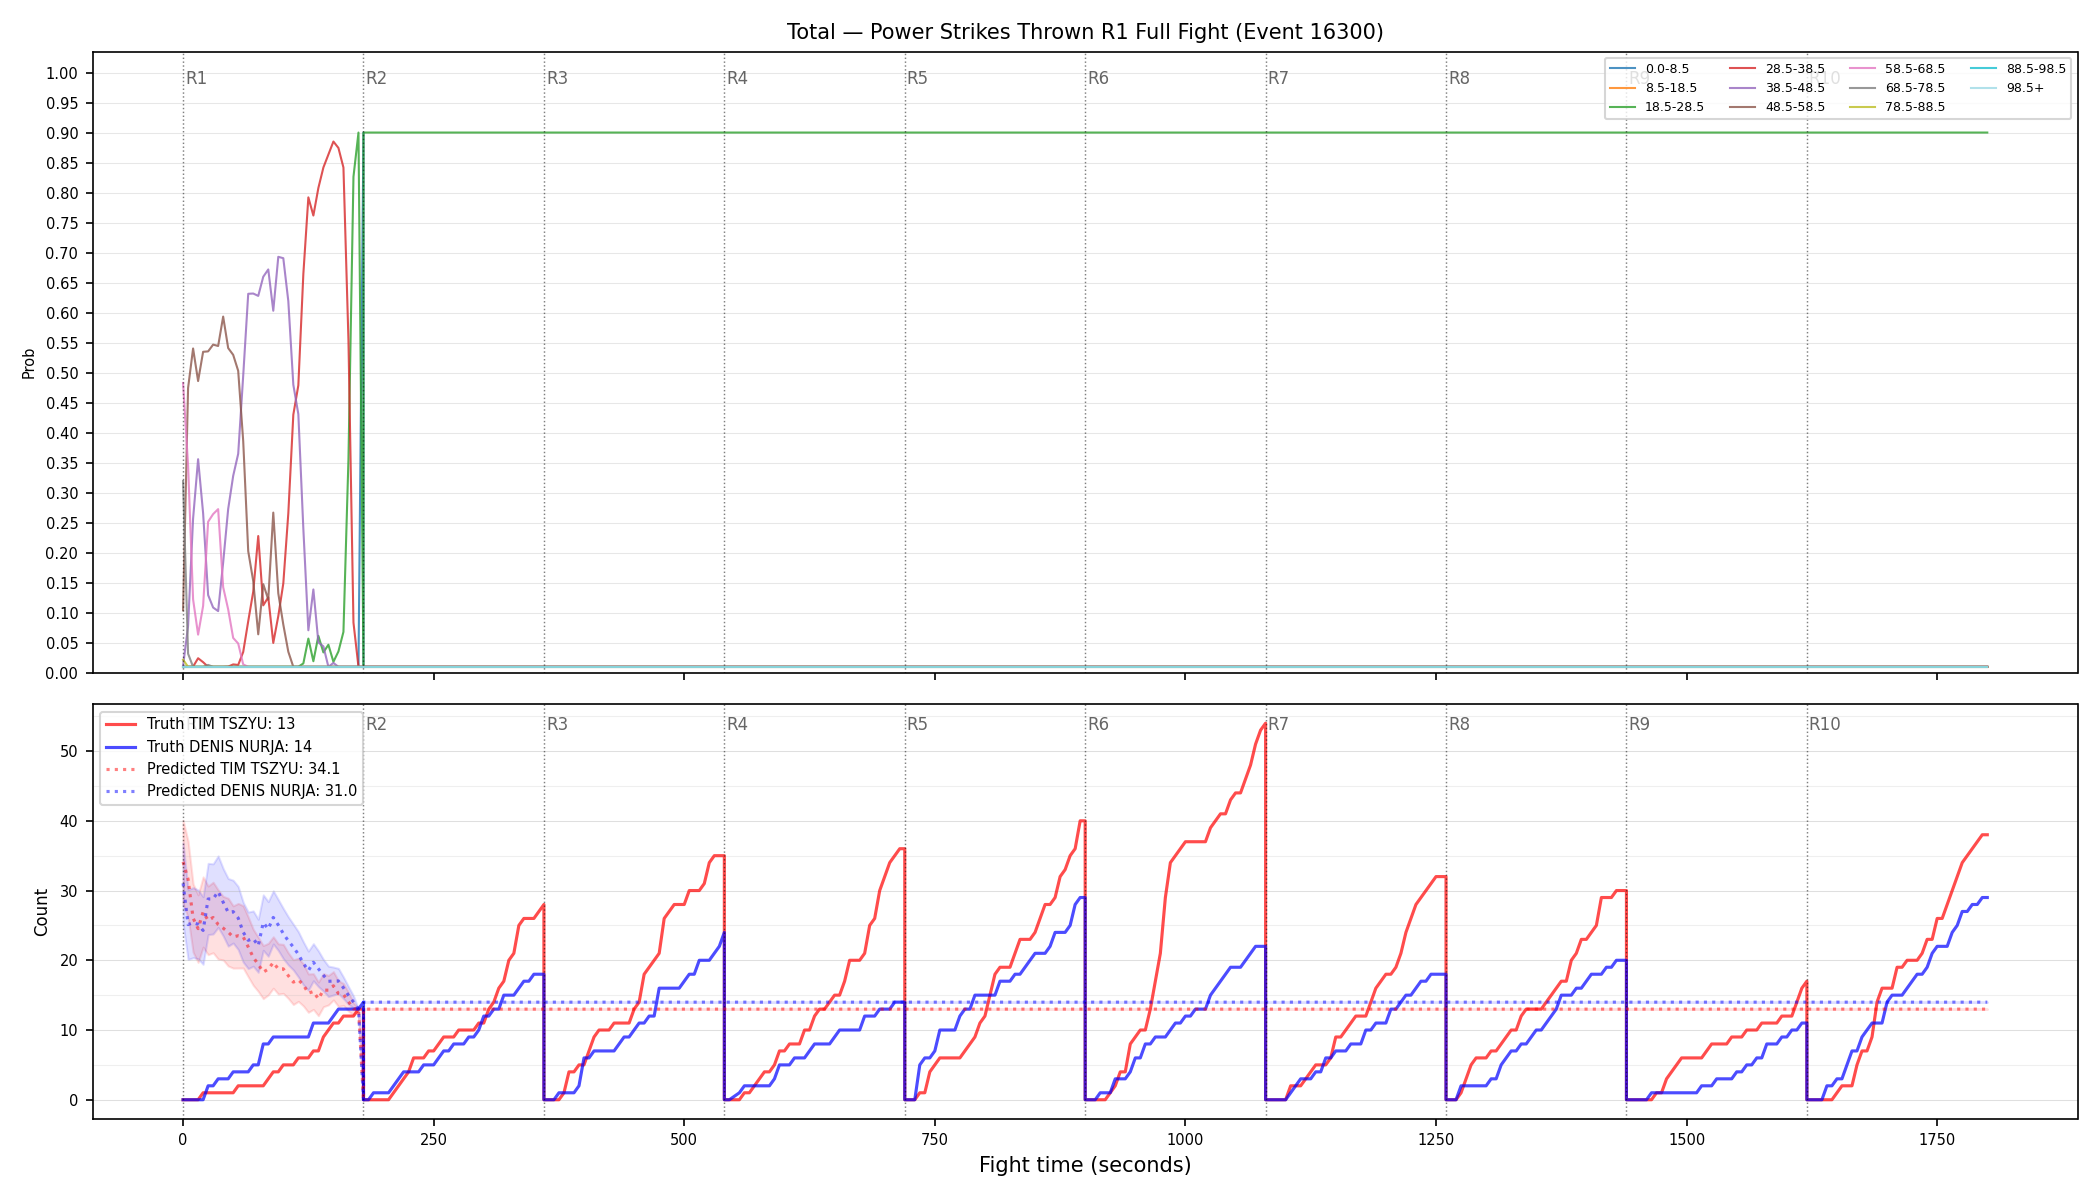Click the 1000 tick on time axis

[x=1185, y=1139]
